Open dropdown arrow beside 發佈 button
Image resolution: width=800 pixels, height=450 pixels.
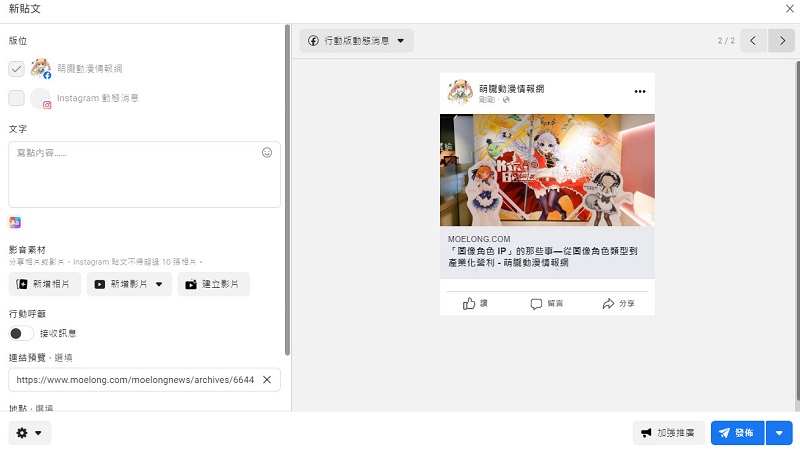(x=780, y=433)
